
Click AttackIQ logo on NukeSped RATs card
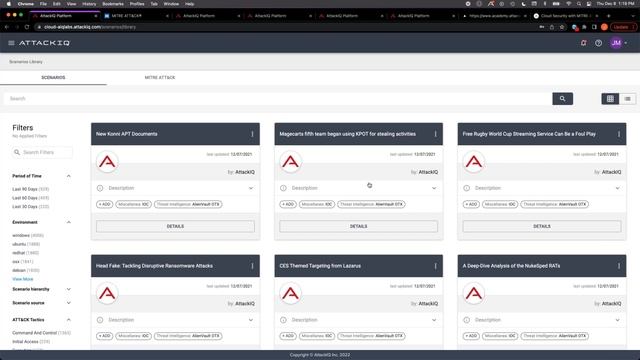click(x=473, y=293)
